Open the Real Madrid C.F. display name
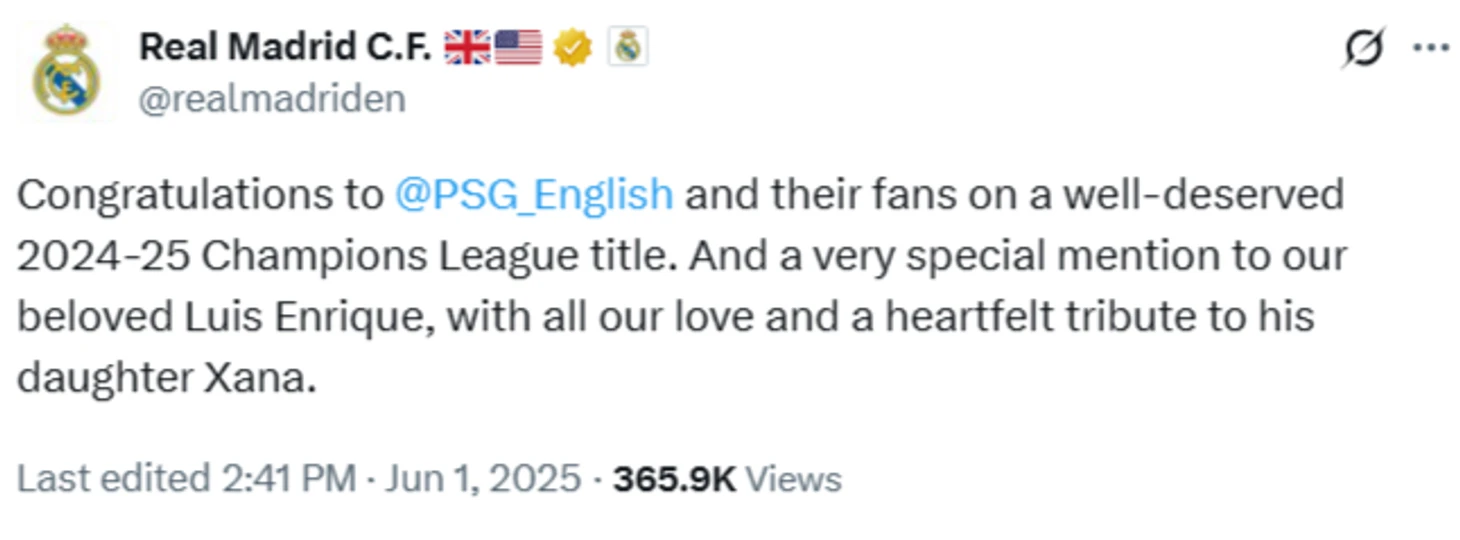Screen dimensions: 1460x540 [285, 47]
